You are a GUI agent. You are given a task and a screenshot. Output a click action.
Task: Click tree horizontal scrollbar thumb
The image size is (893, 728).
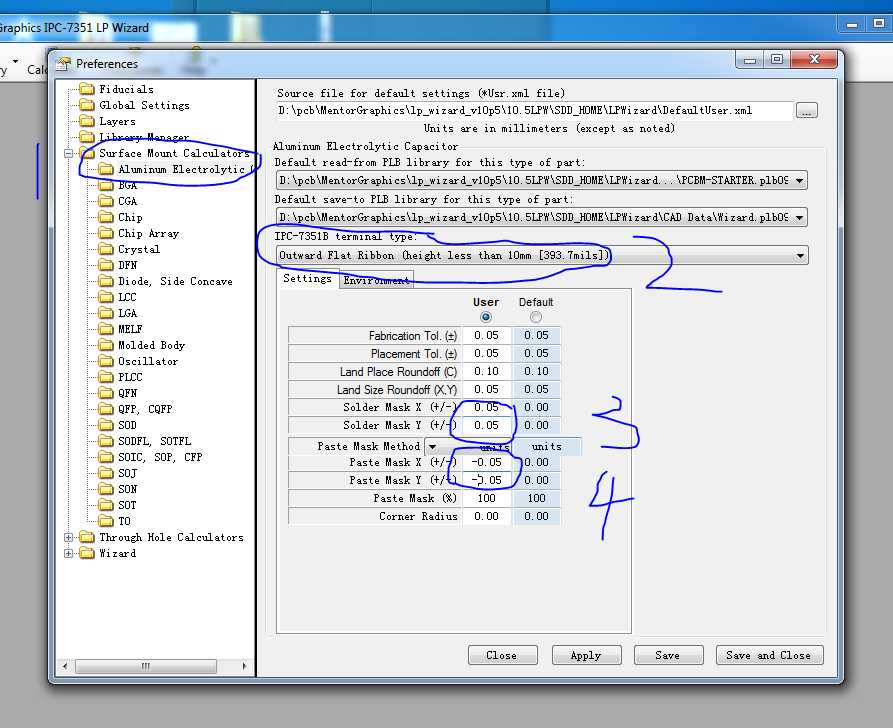(146, 666)
